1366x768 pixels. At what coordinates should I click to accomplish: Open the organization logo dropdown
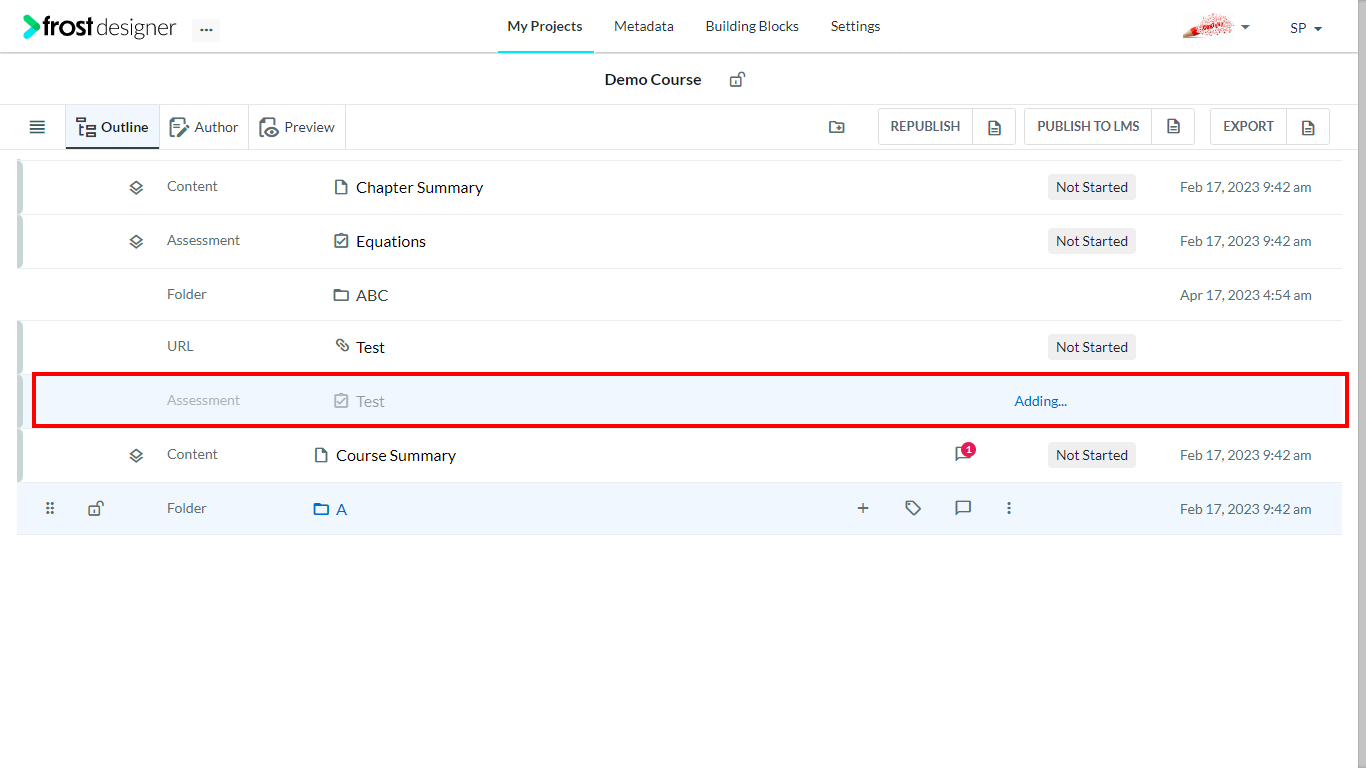click(x=1216, y=27)
